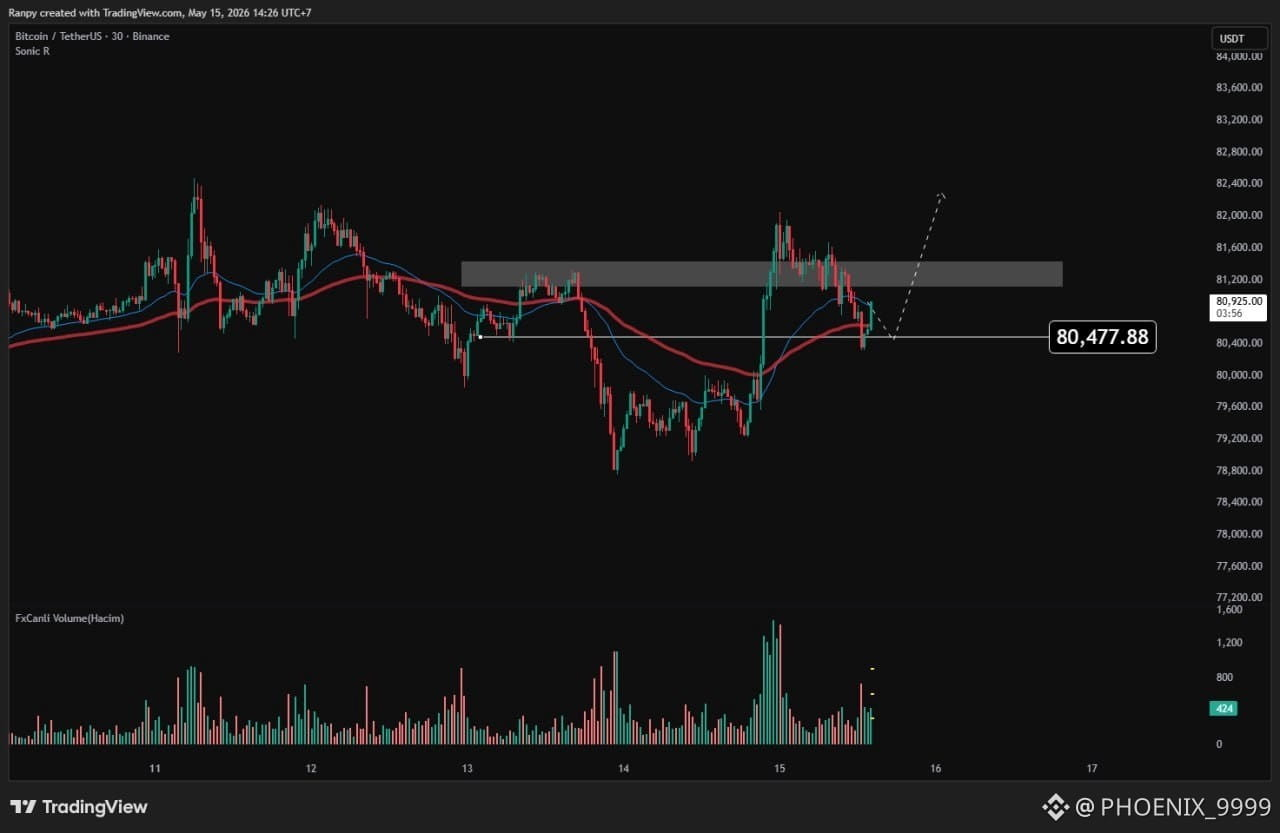Click the 83,200.00 price axis label
The width and height of the screenshot is (1280, 833).
coord(1240,119)
